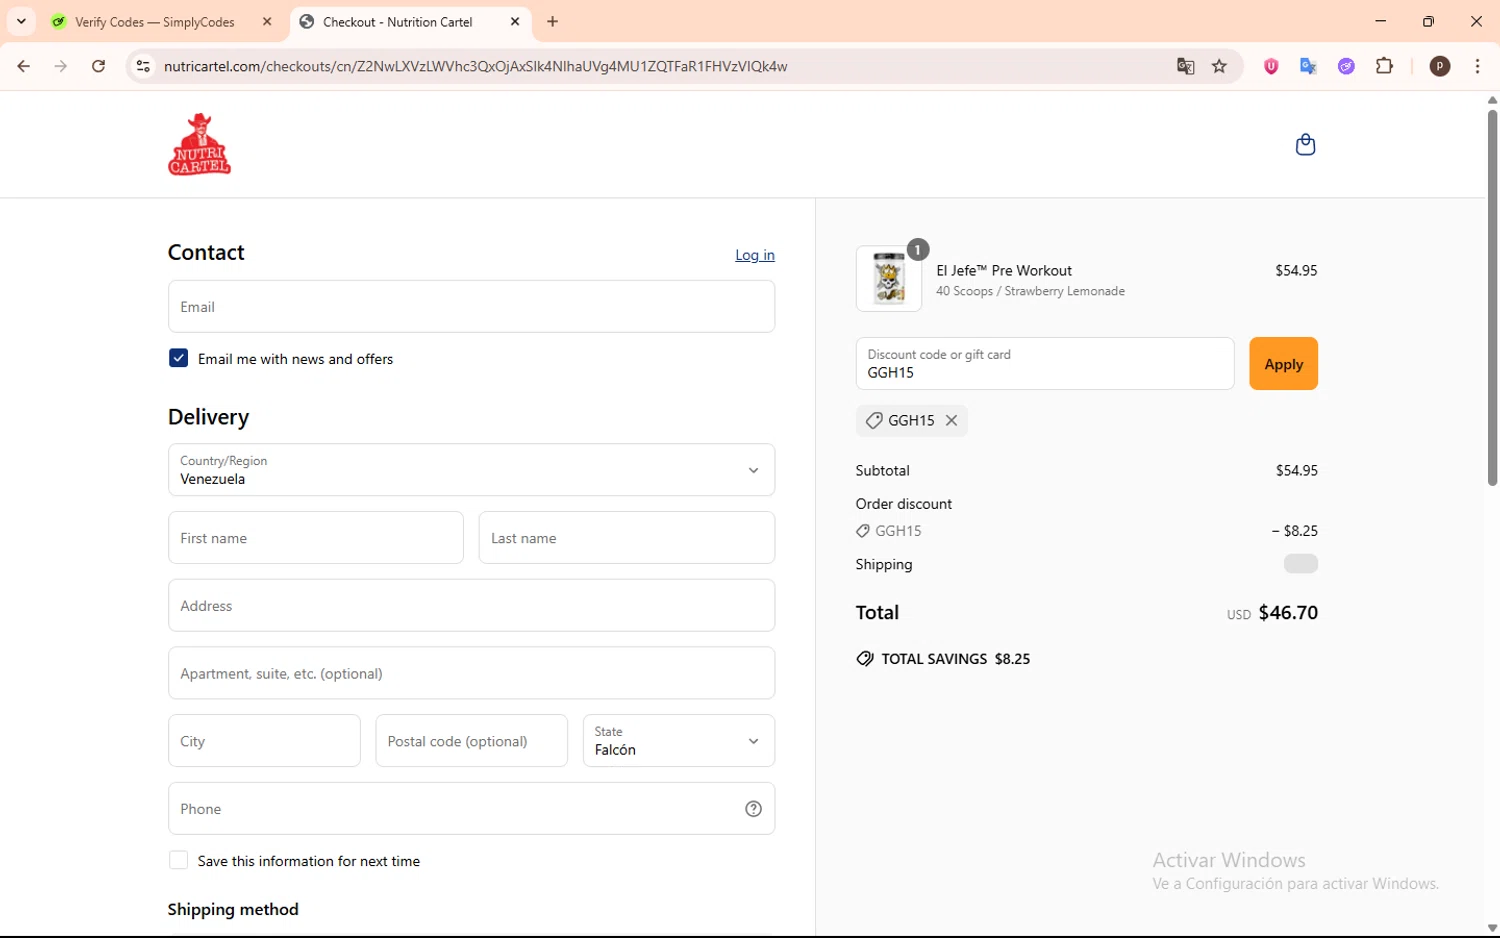Open a new browser tab
This screenshot has width=1500, height=938.
(553, 22)
